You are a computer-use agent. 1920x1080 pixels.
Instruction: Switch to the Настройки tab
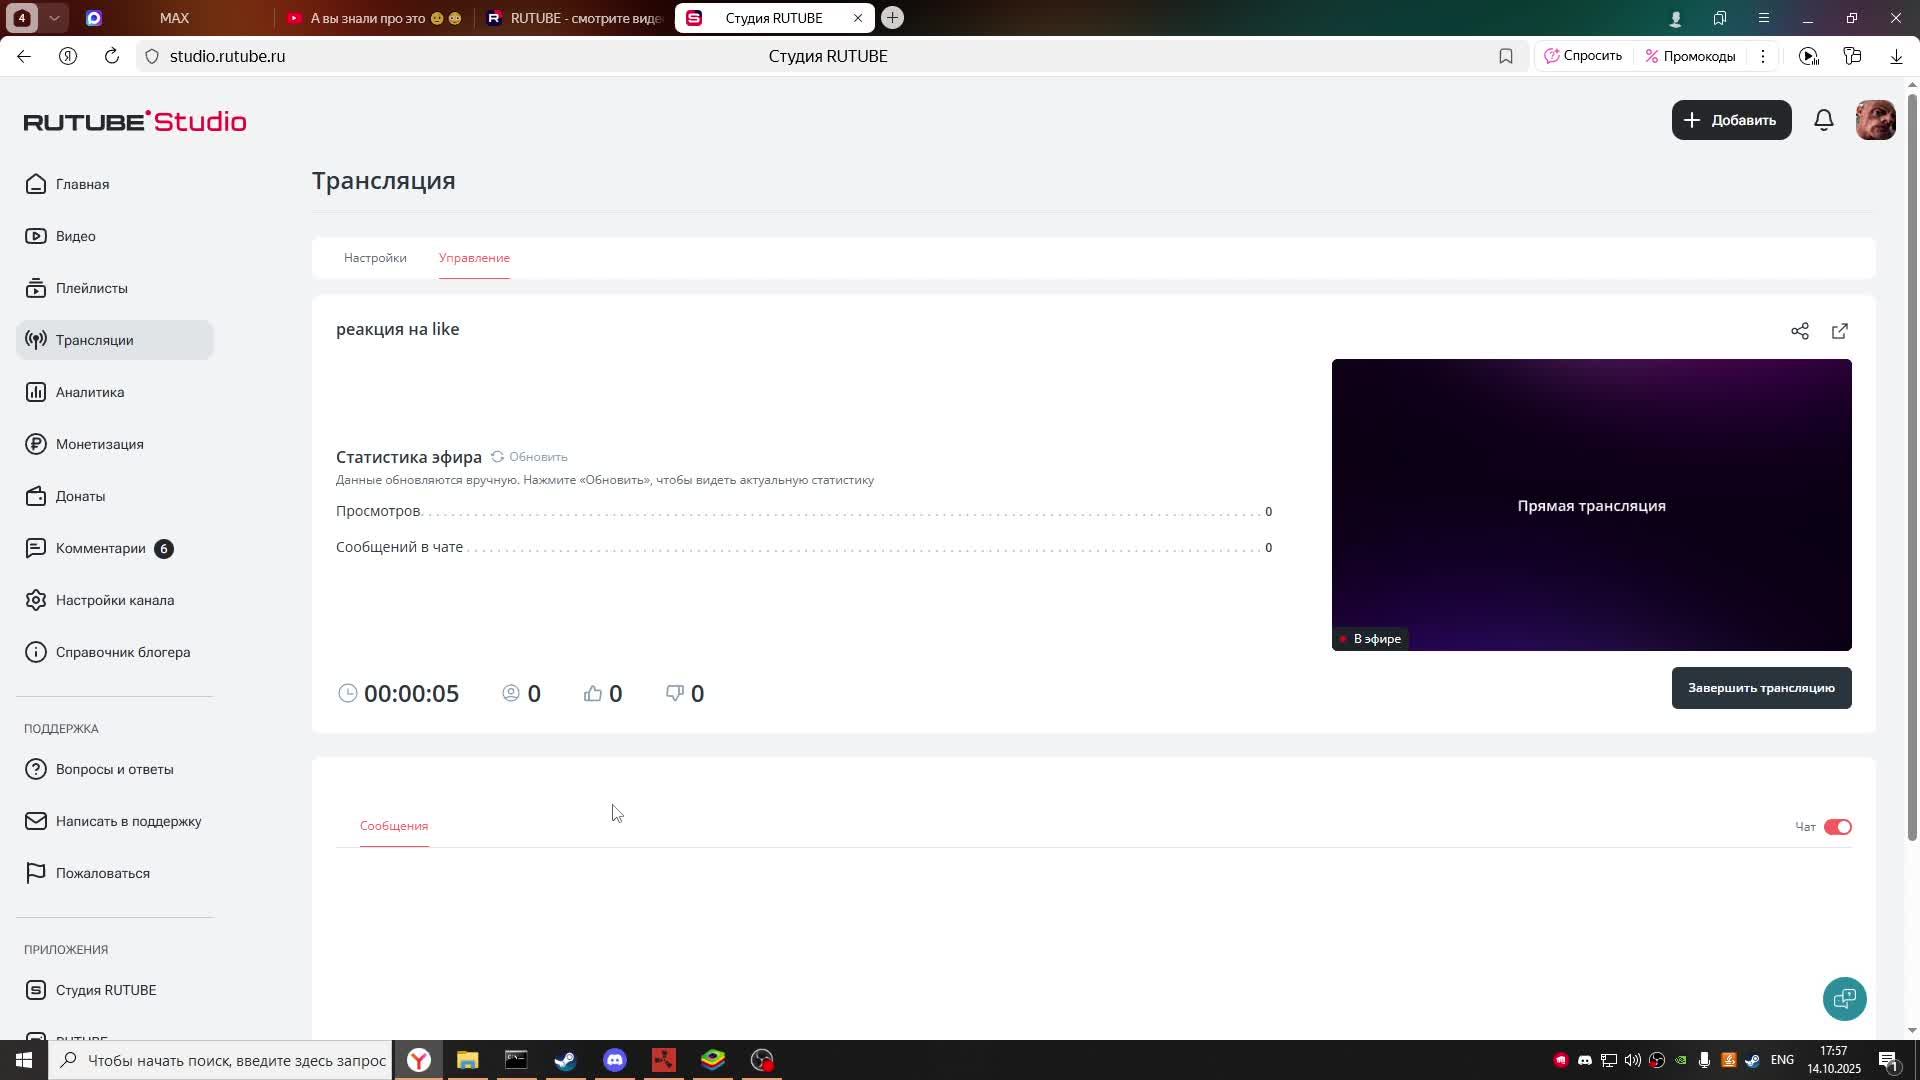point(375,258)
